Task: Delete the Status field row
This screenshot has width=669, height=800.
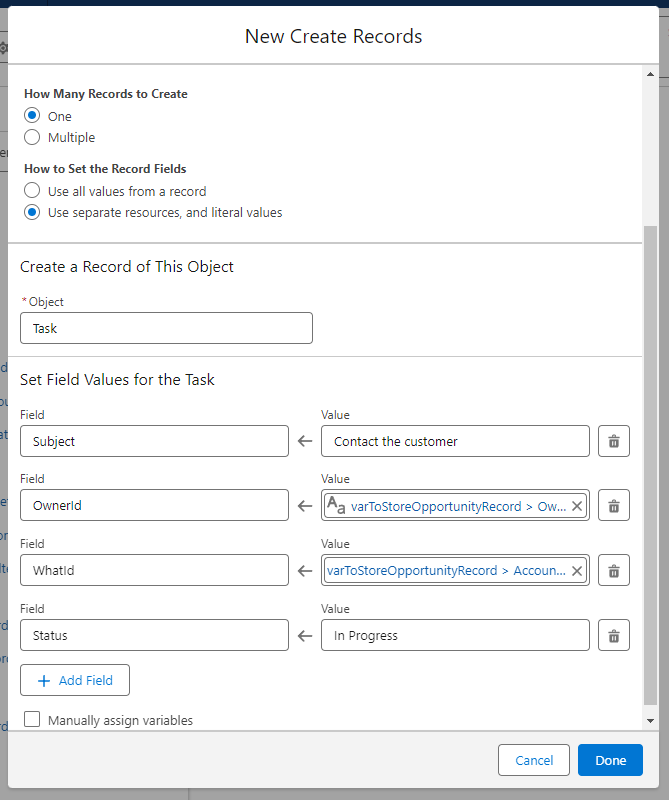Action: pos(614,636)
